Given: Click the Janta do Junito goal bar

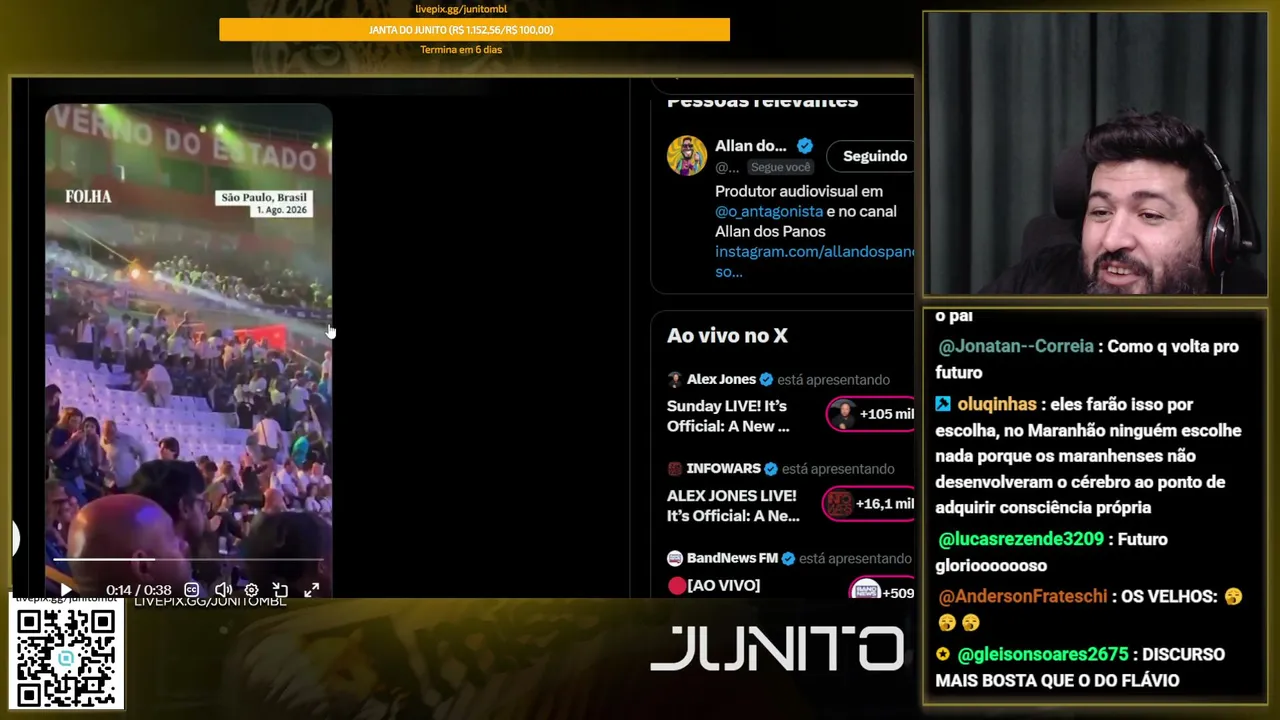Looking at the screenshot, I should [474, 30].
